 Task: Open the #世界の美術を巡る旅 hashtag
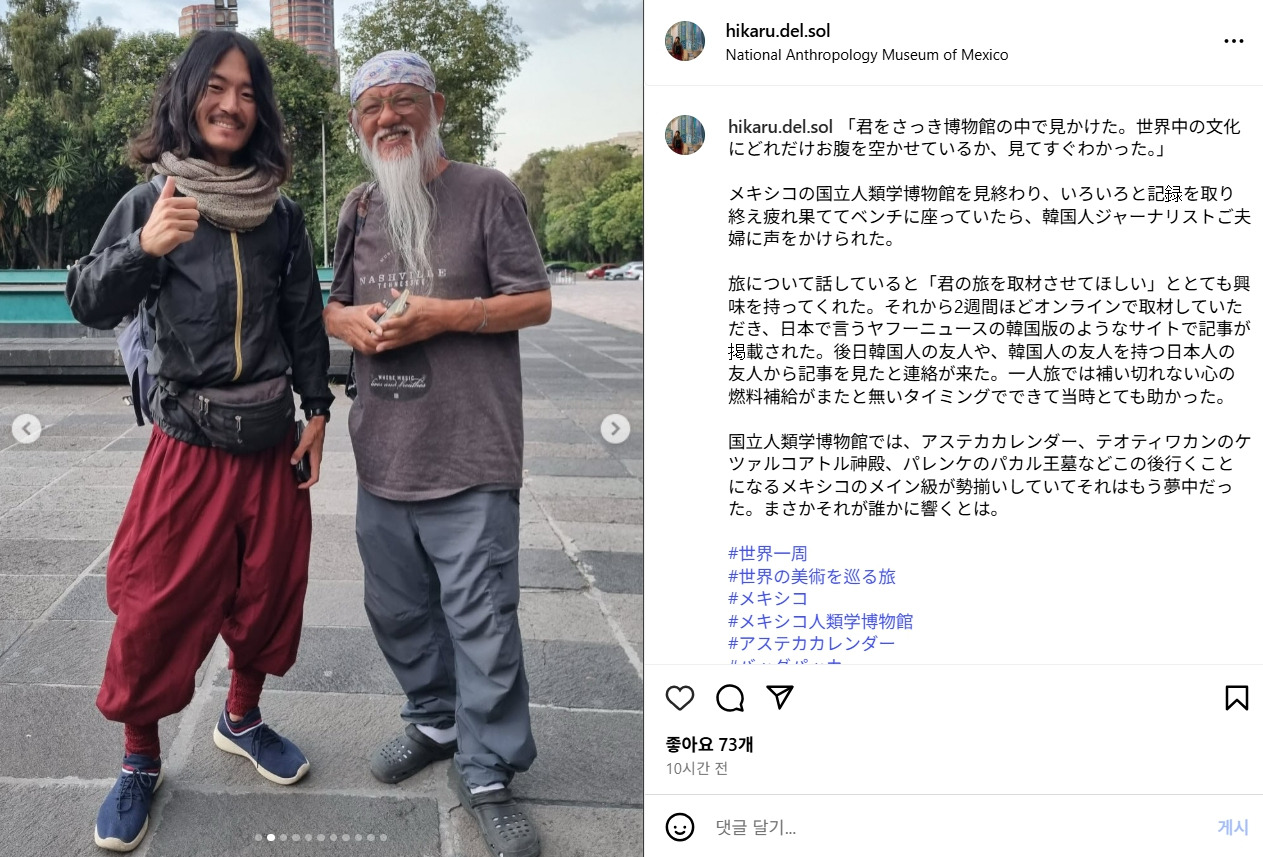coord(812,576)
